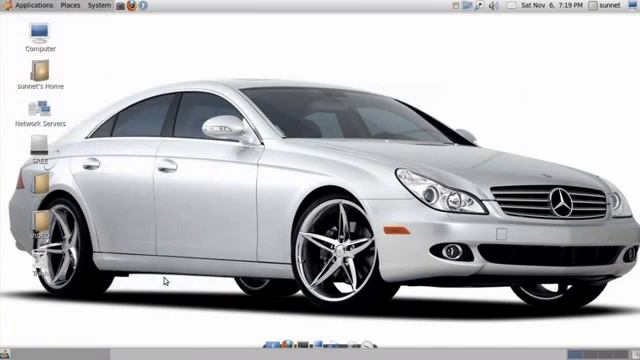Click the show desktop button in bottom panel
The image size is (640, 360).
(4, 354)
